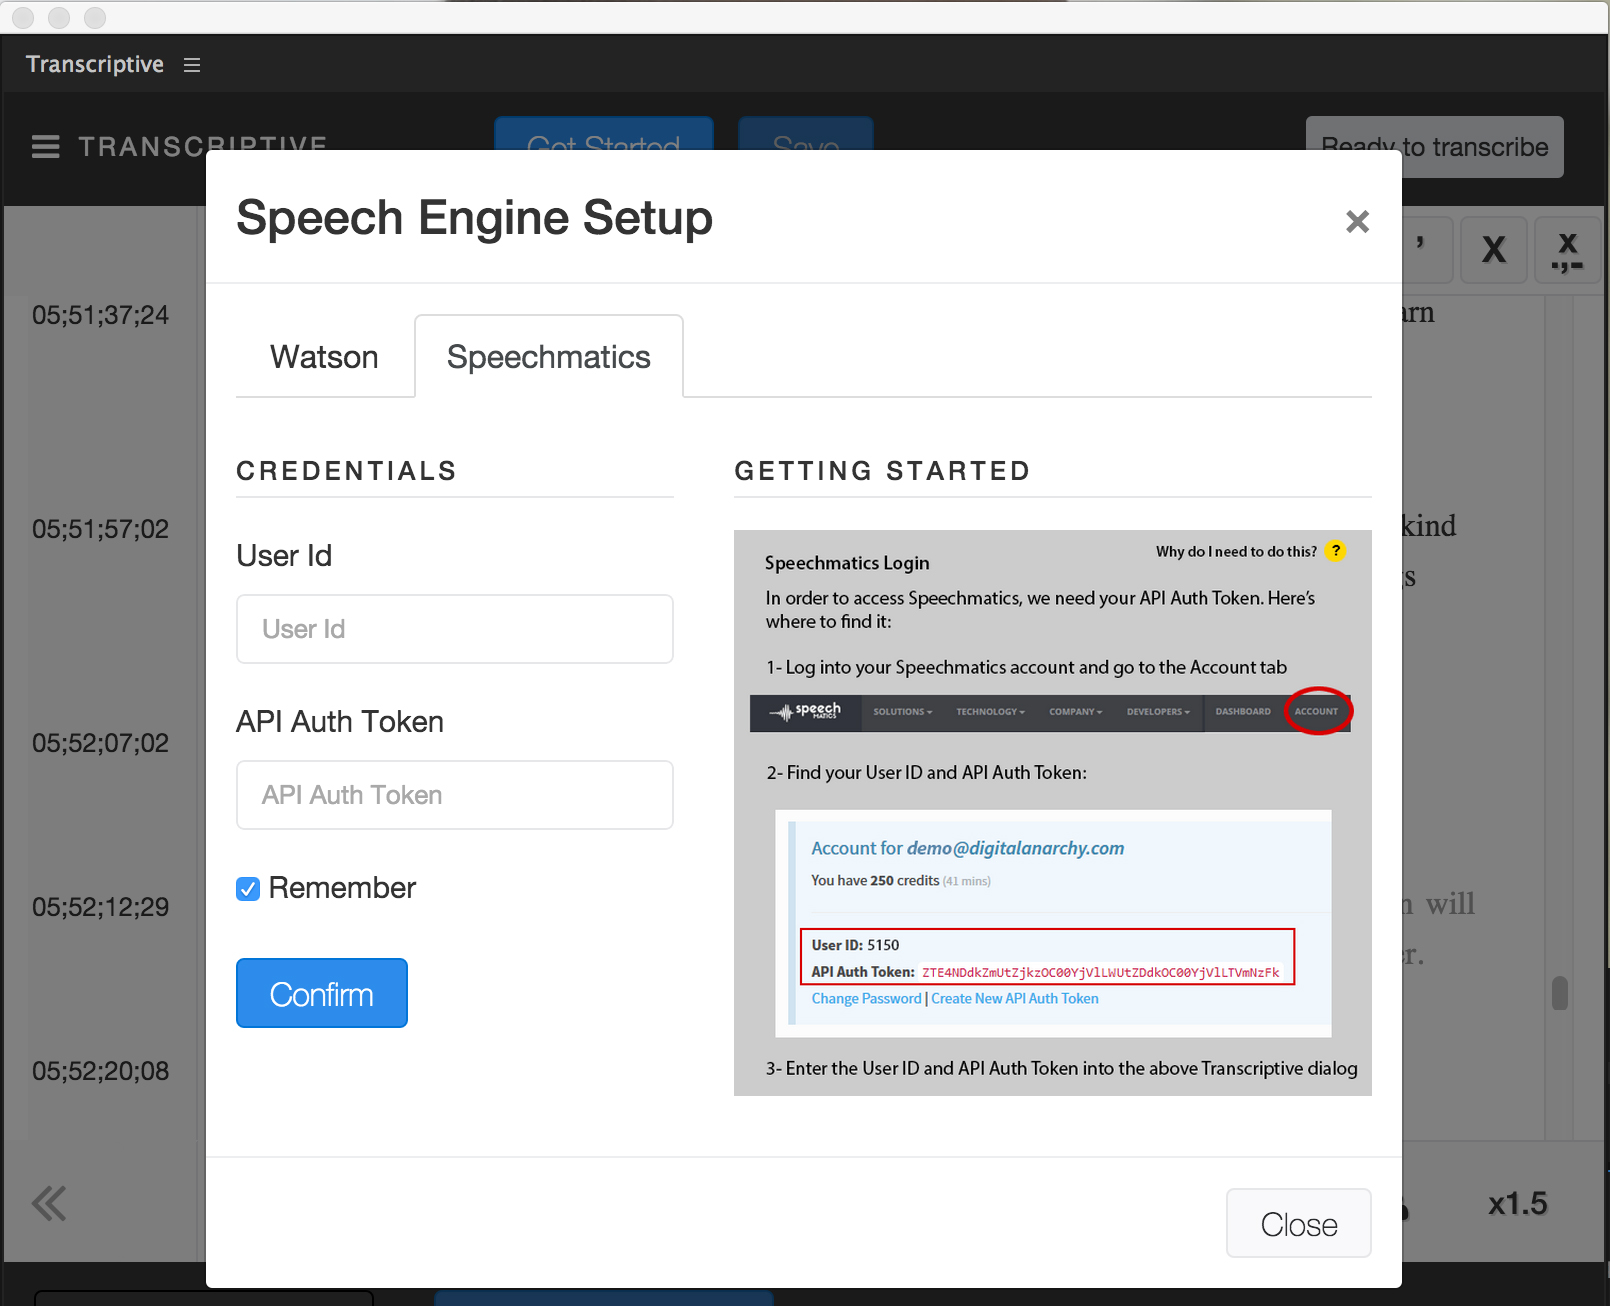Image resolution: width=1610 pixels, height=1306 pixels.
Task: Click the yellow question mark help icon
Action: [x=1335, y=551]
